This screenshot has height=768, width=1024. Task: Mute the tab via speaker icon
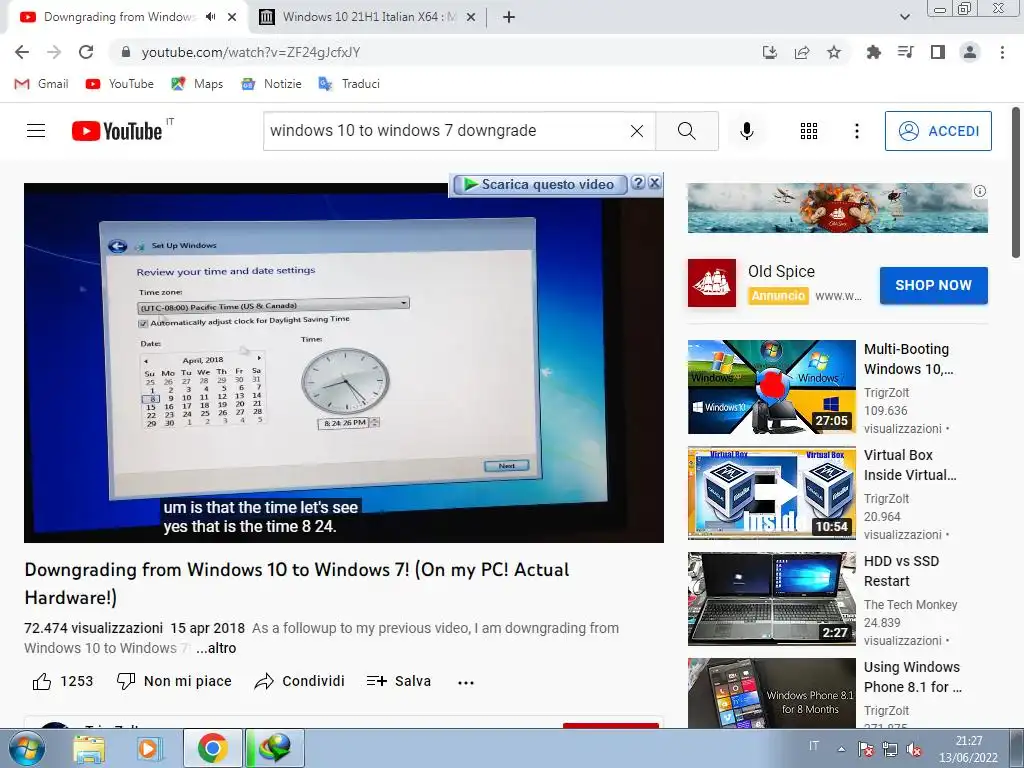pos(210,17)
